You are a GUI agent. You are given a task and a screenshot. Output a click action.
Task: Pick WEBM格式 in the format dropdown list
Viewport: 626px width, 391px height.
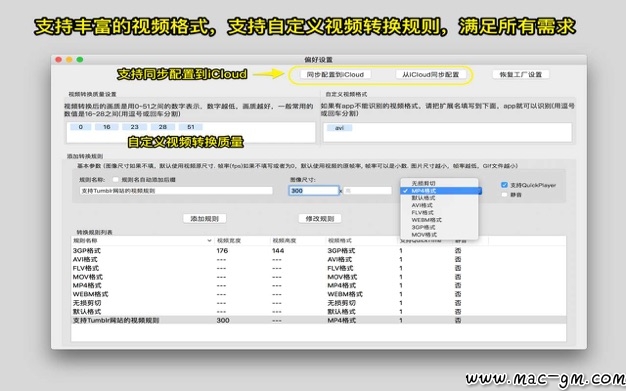[x=439, y=220]
